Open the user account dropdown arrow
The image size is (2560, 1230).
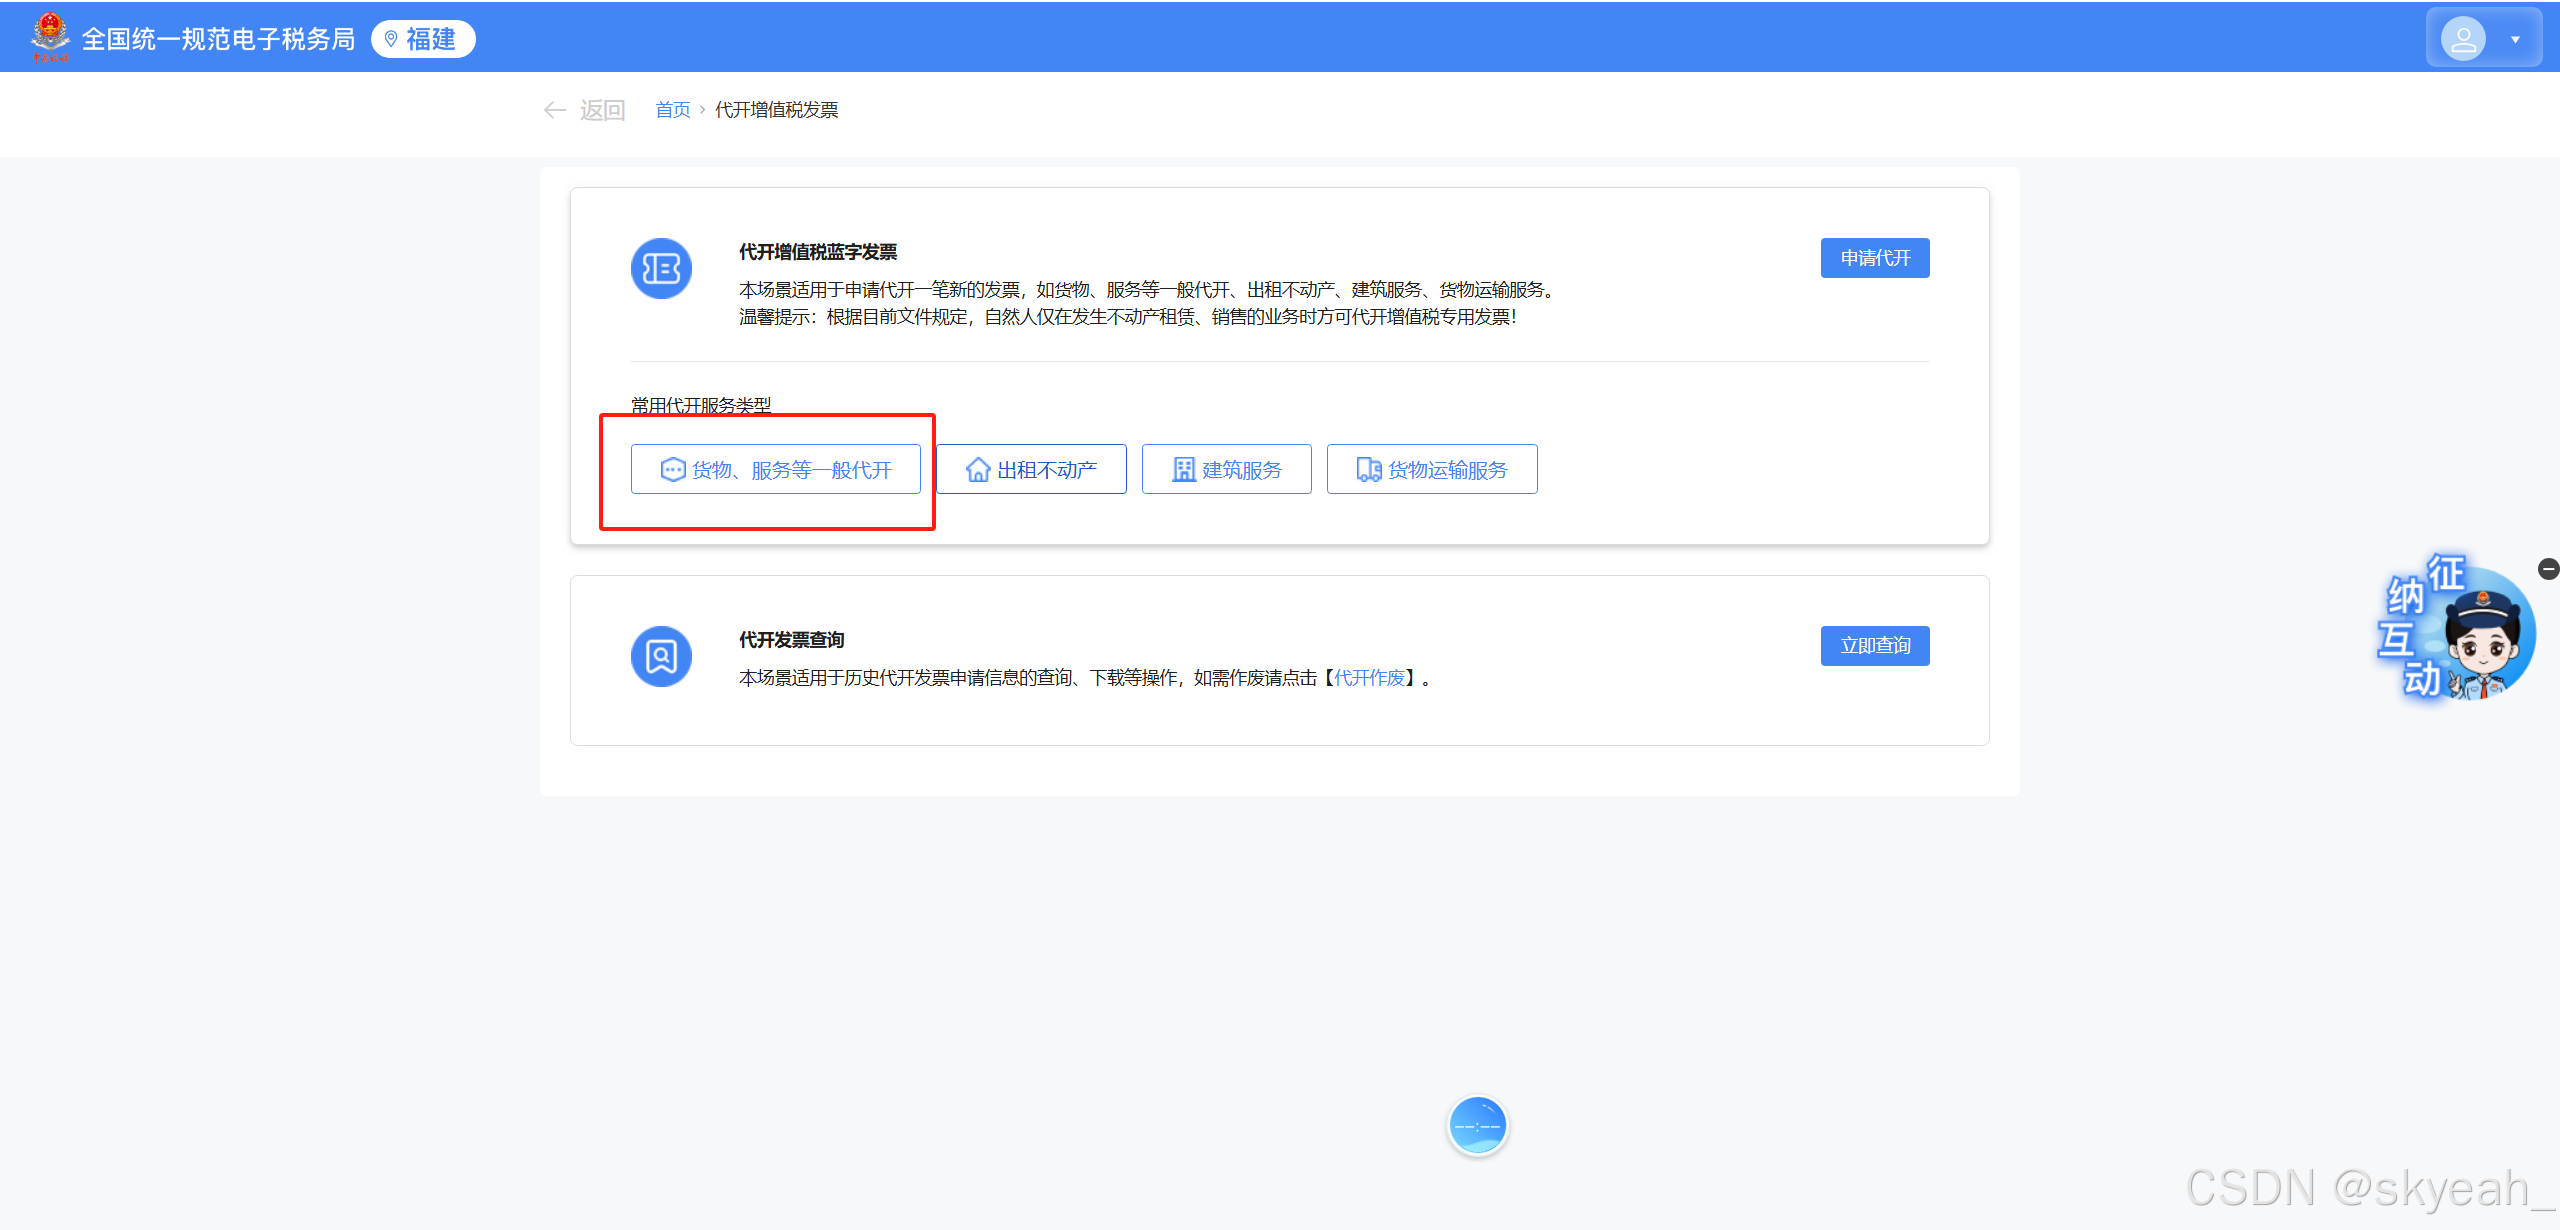[2516, 41]
